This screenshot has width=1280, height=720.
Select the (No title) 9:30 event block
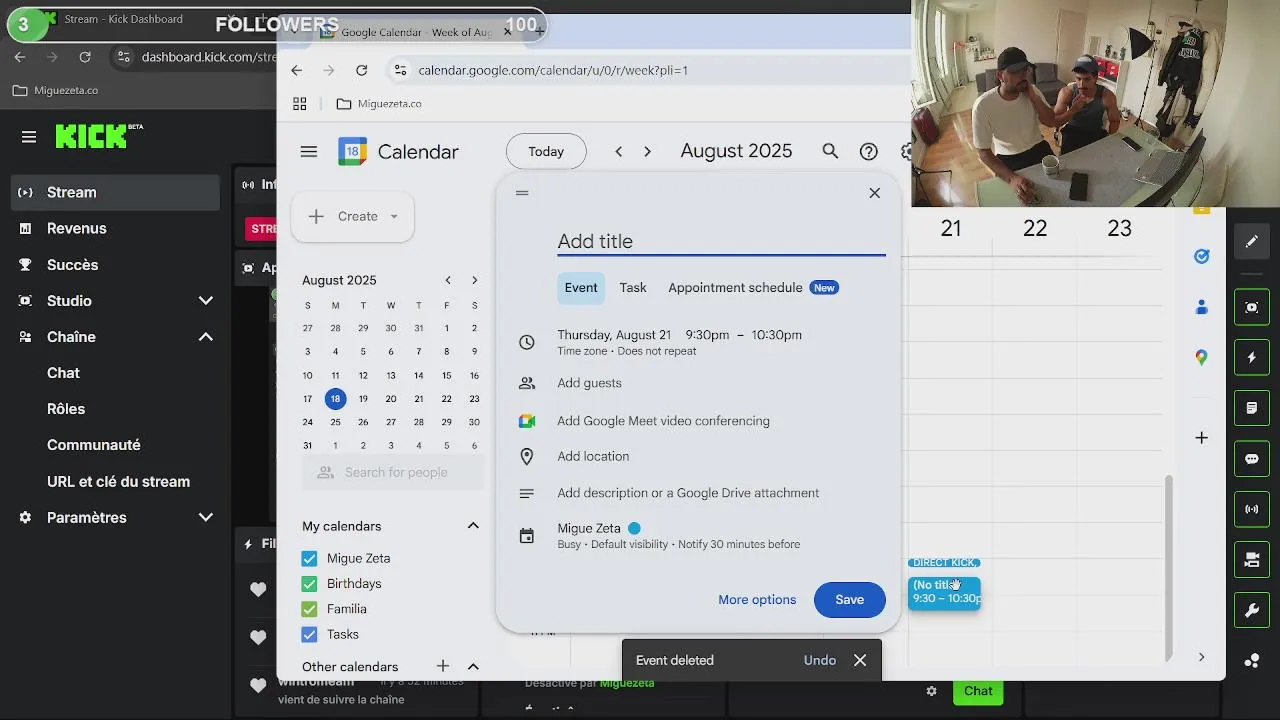945,592
